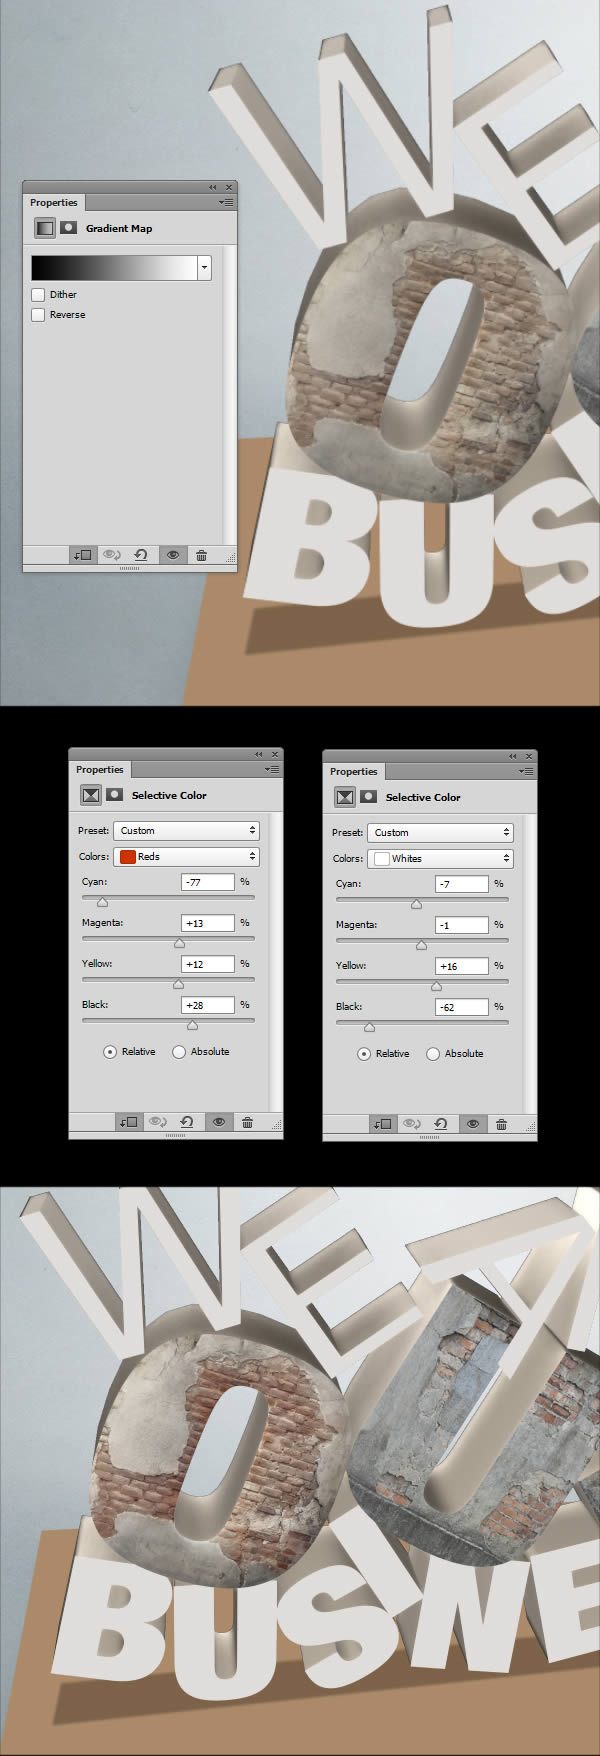The width and height of the screenshot is (600, 1756).
Task: Close the Gradient Map Properties panel
Action: click(x=229, y=187)
